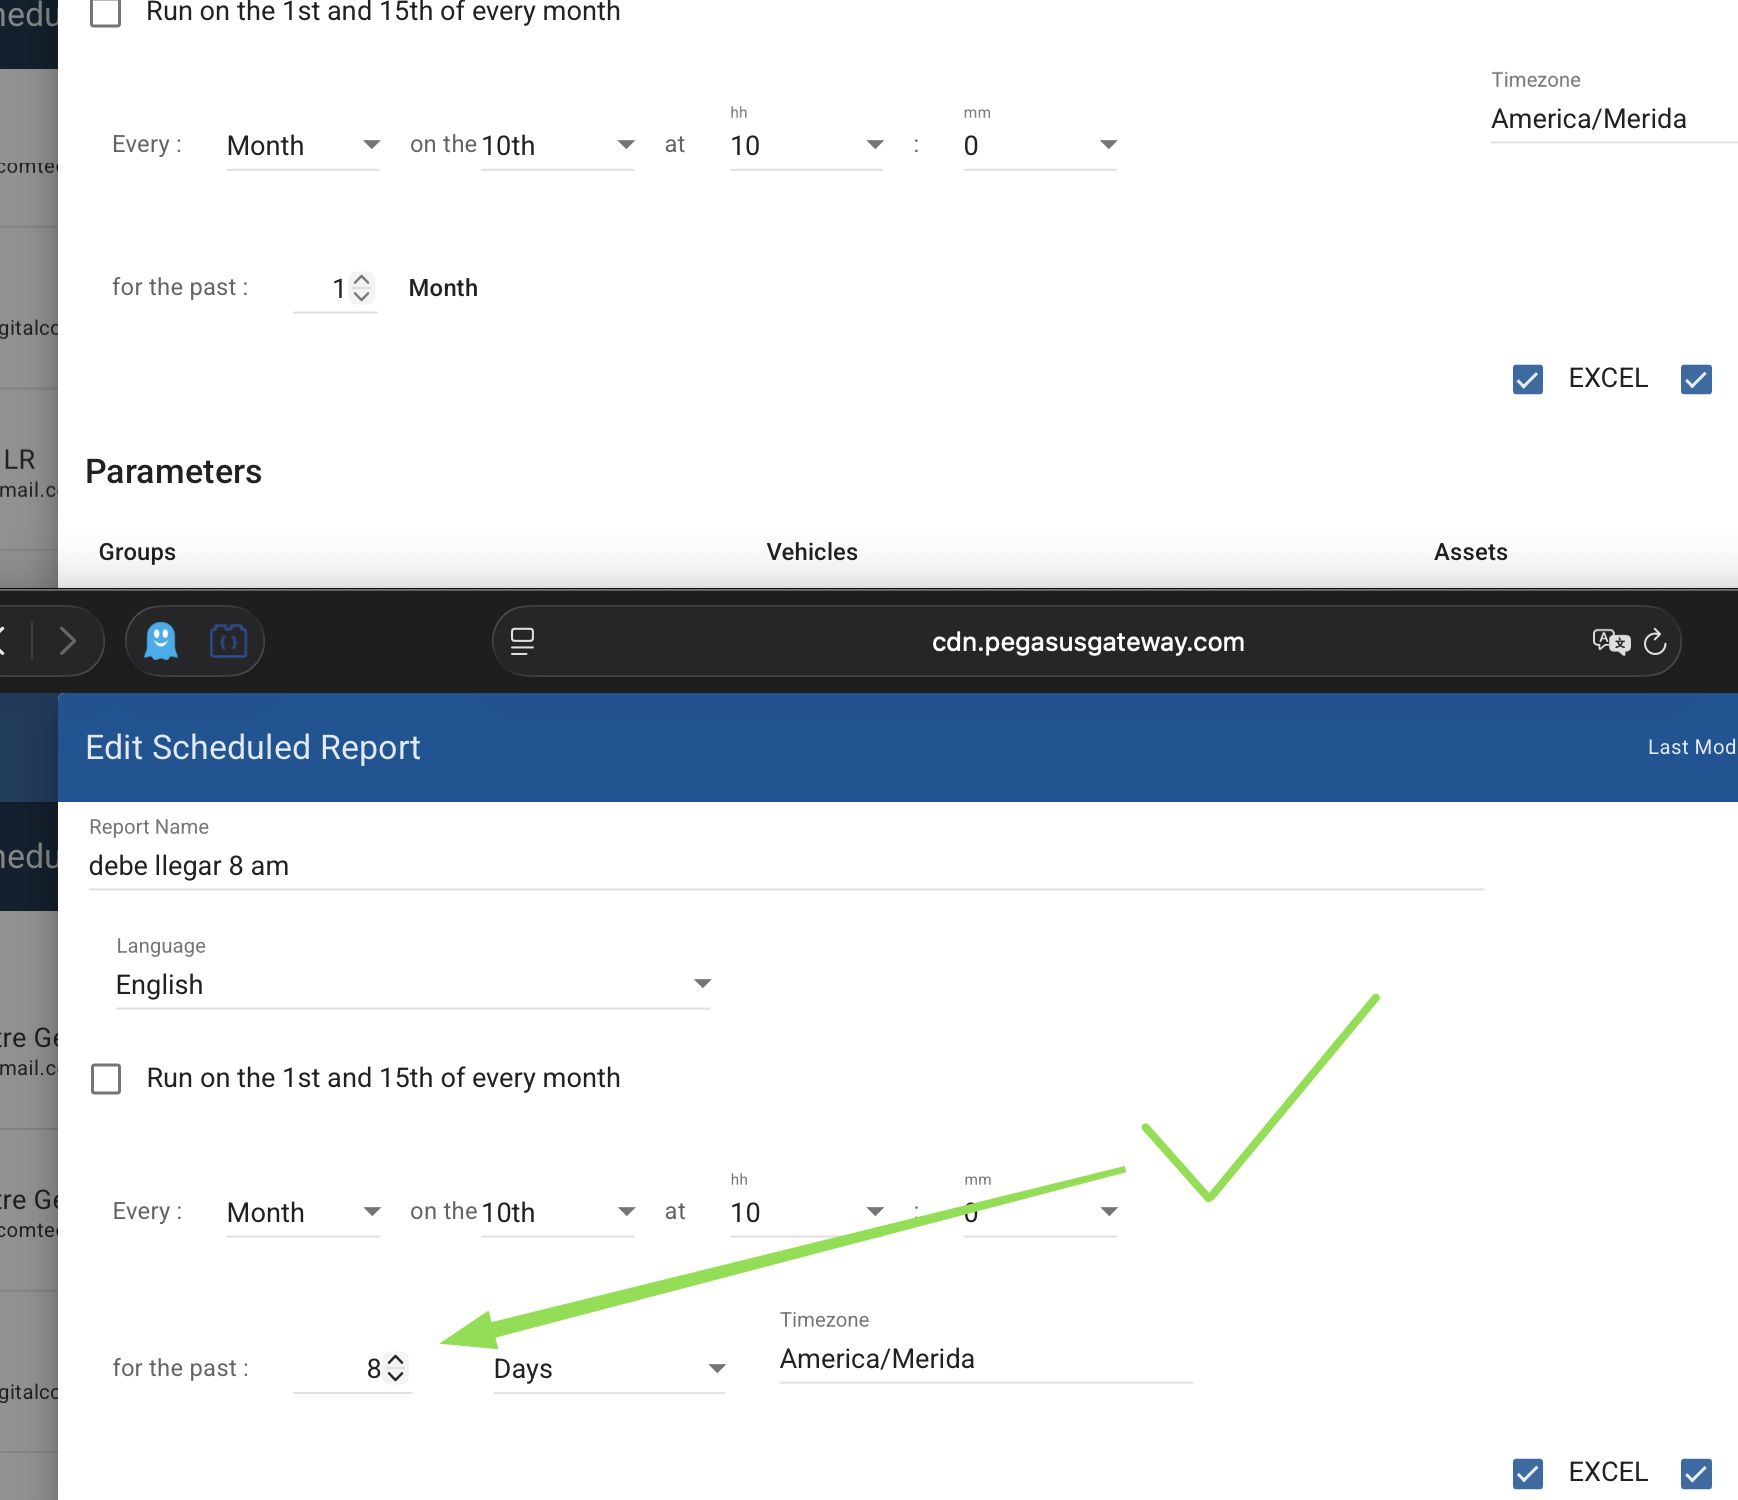Open the Groups parameters tab
This screenshot has width=1738, height=1500.
point(137,552)
